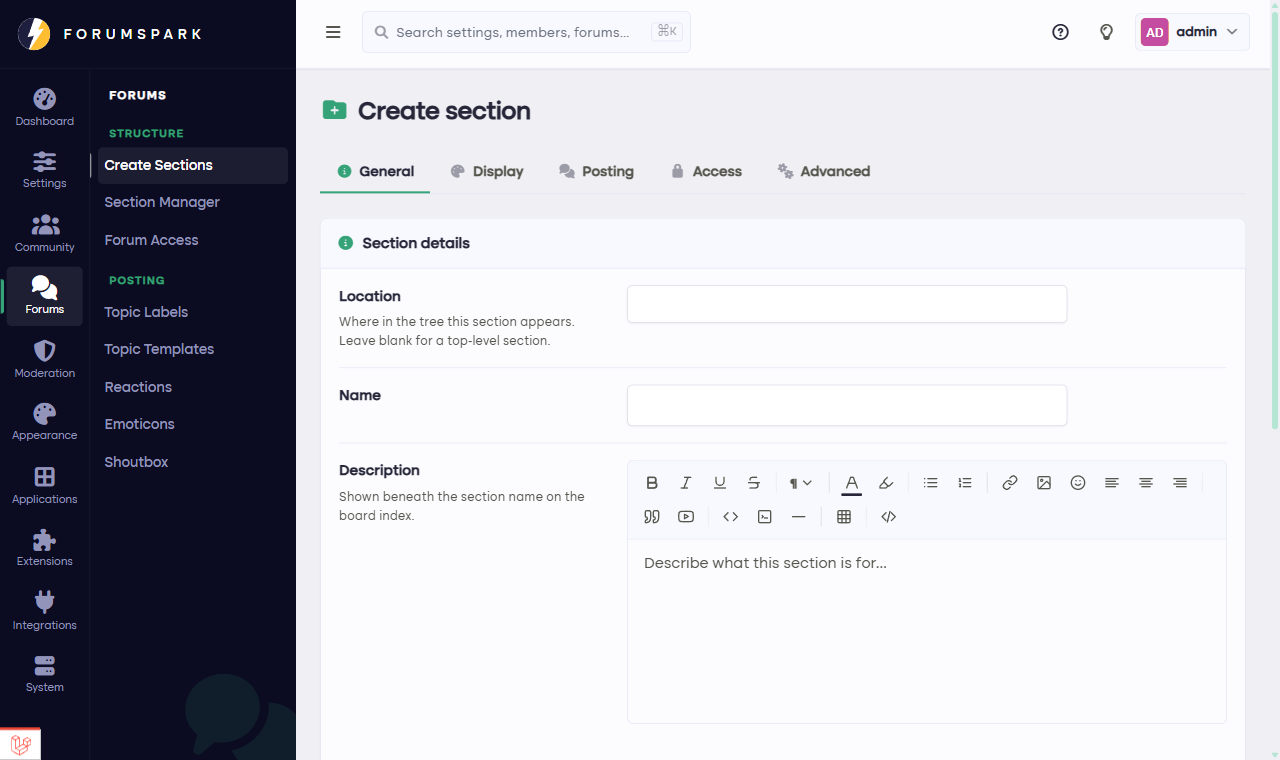Insert inline code

click(x=731, y=517)
